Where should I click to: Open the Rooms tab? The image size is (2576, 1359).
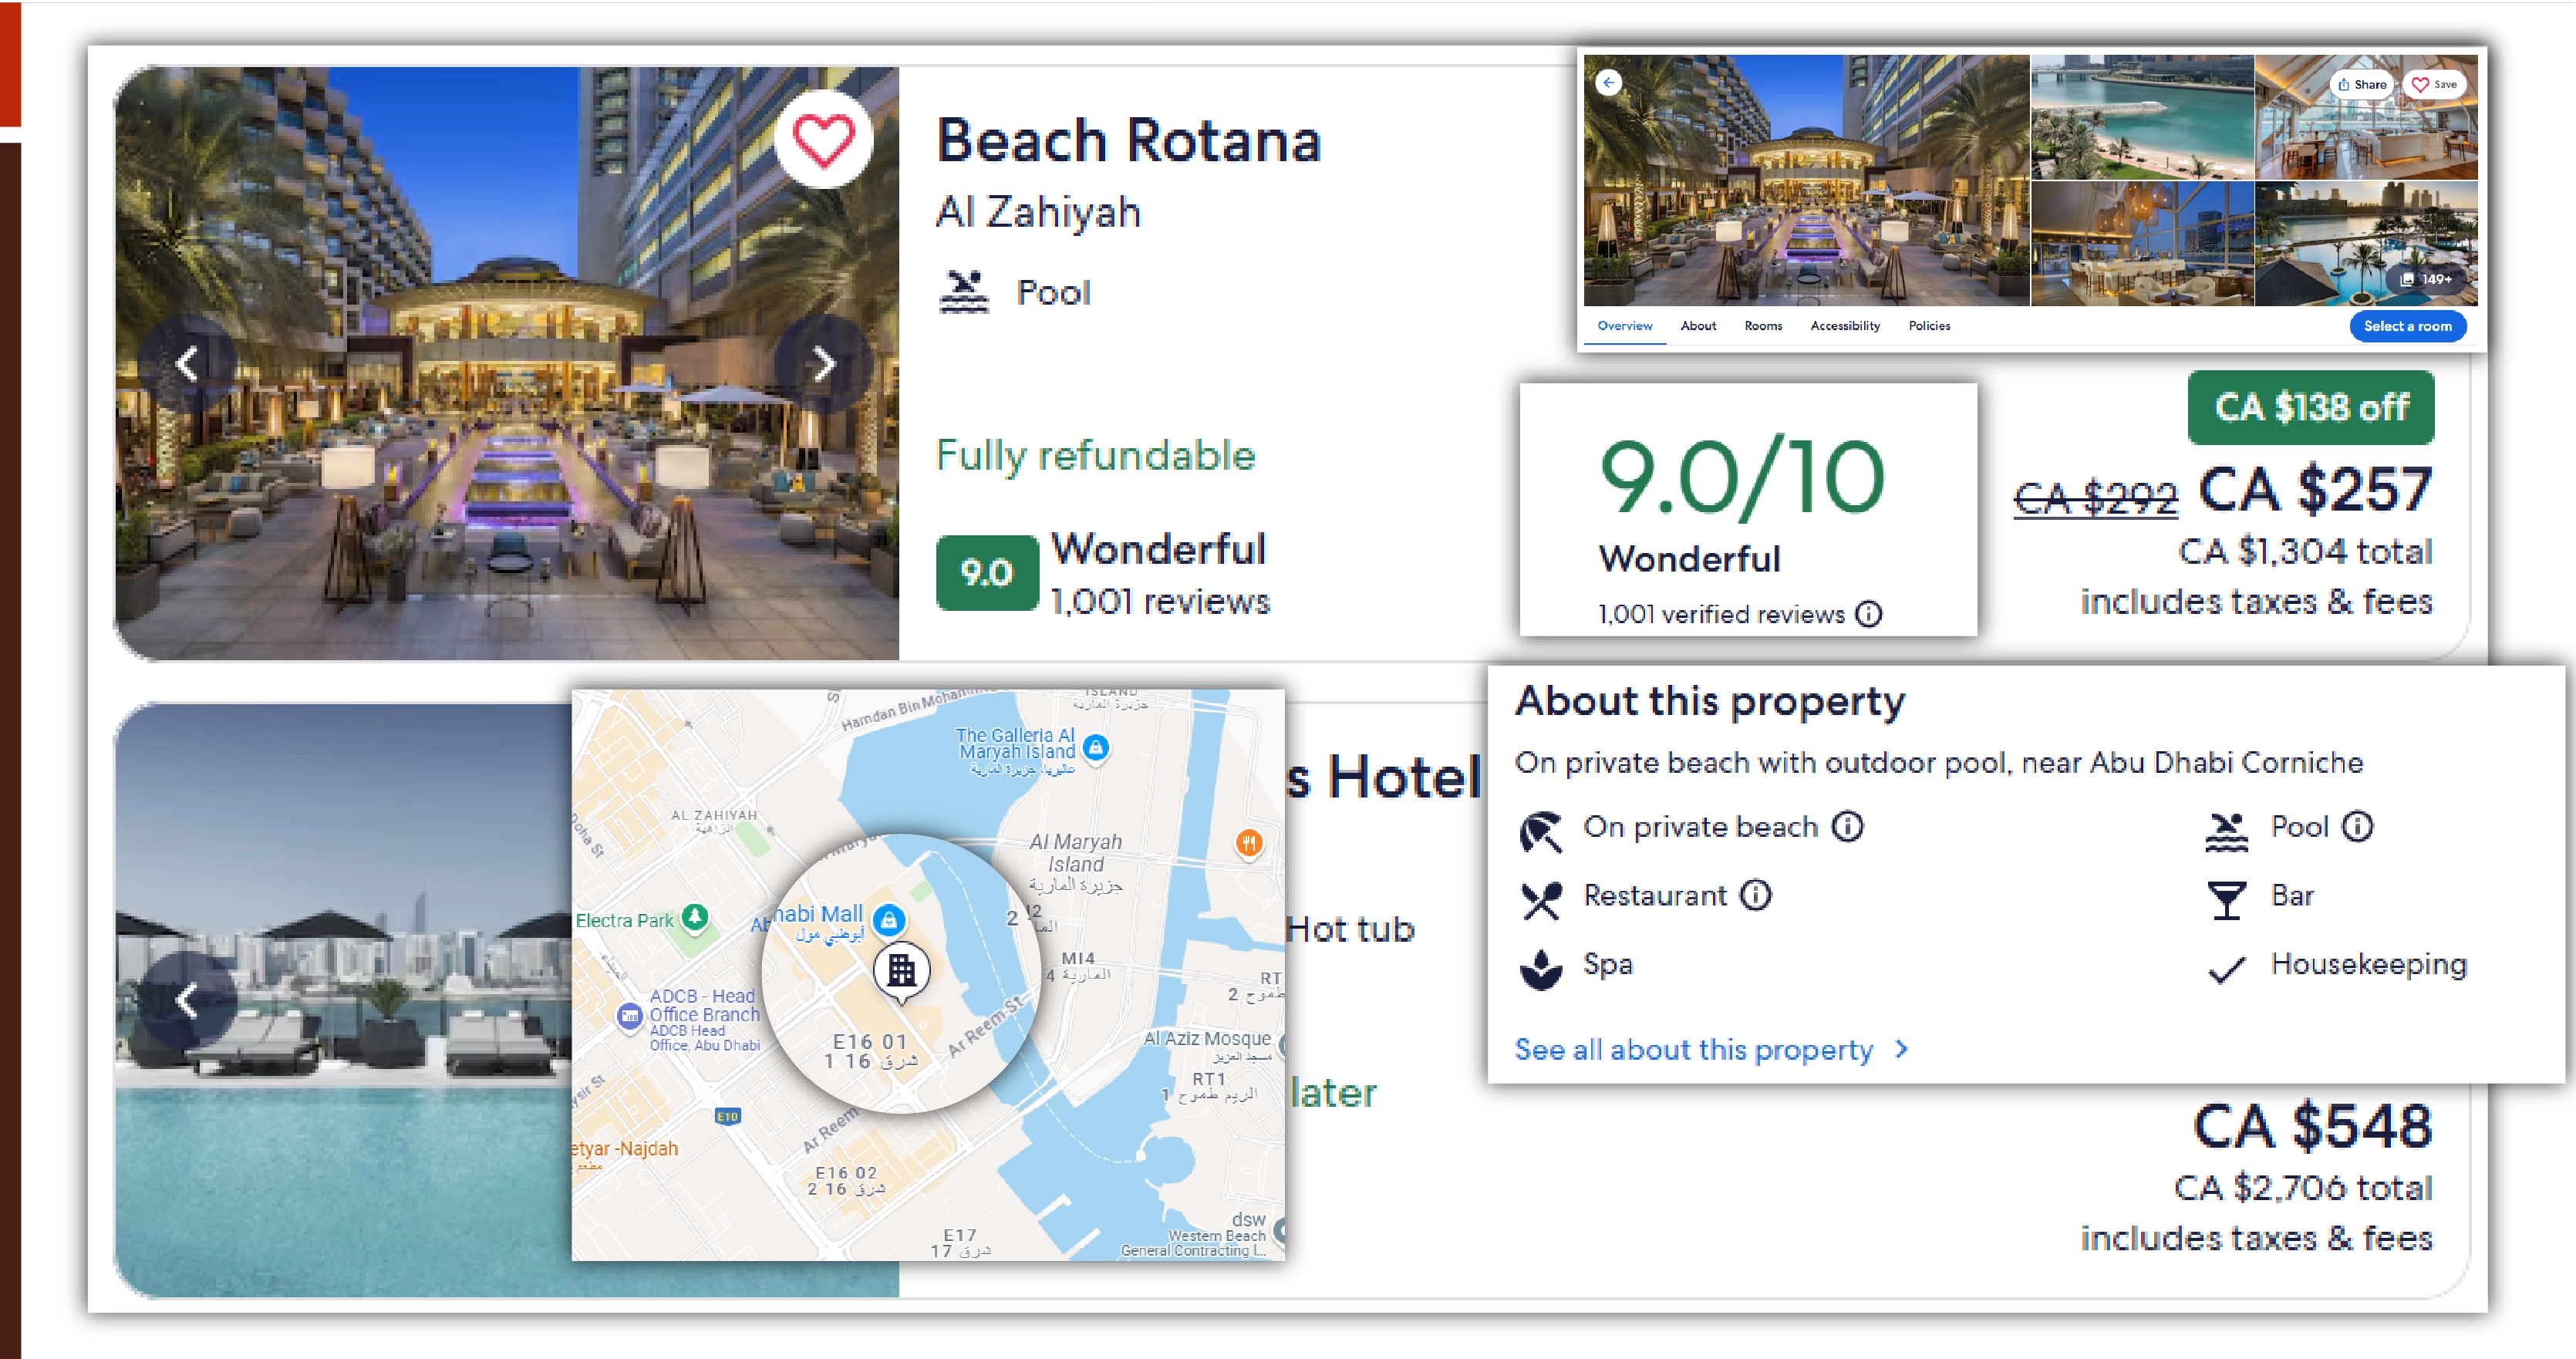(x=1763, y=326)
